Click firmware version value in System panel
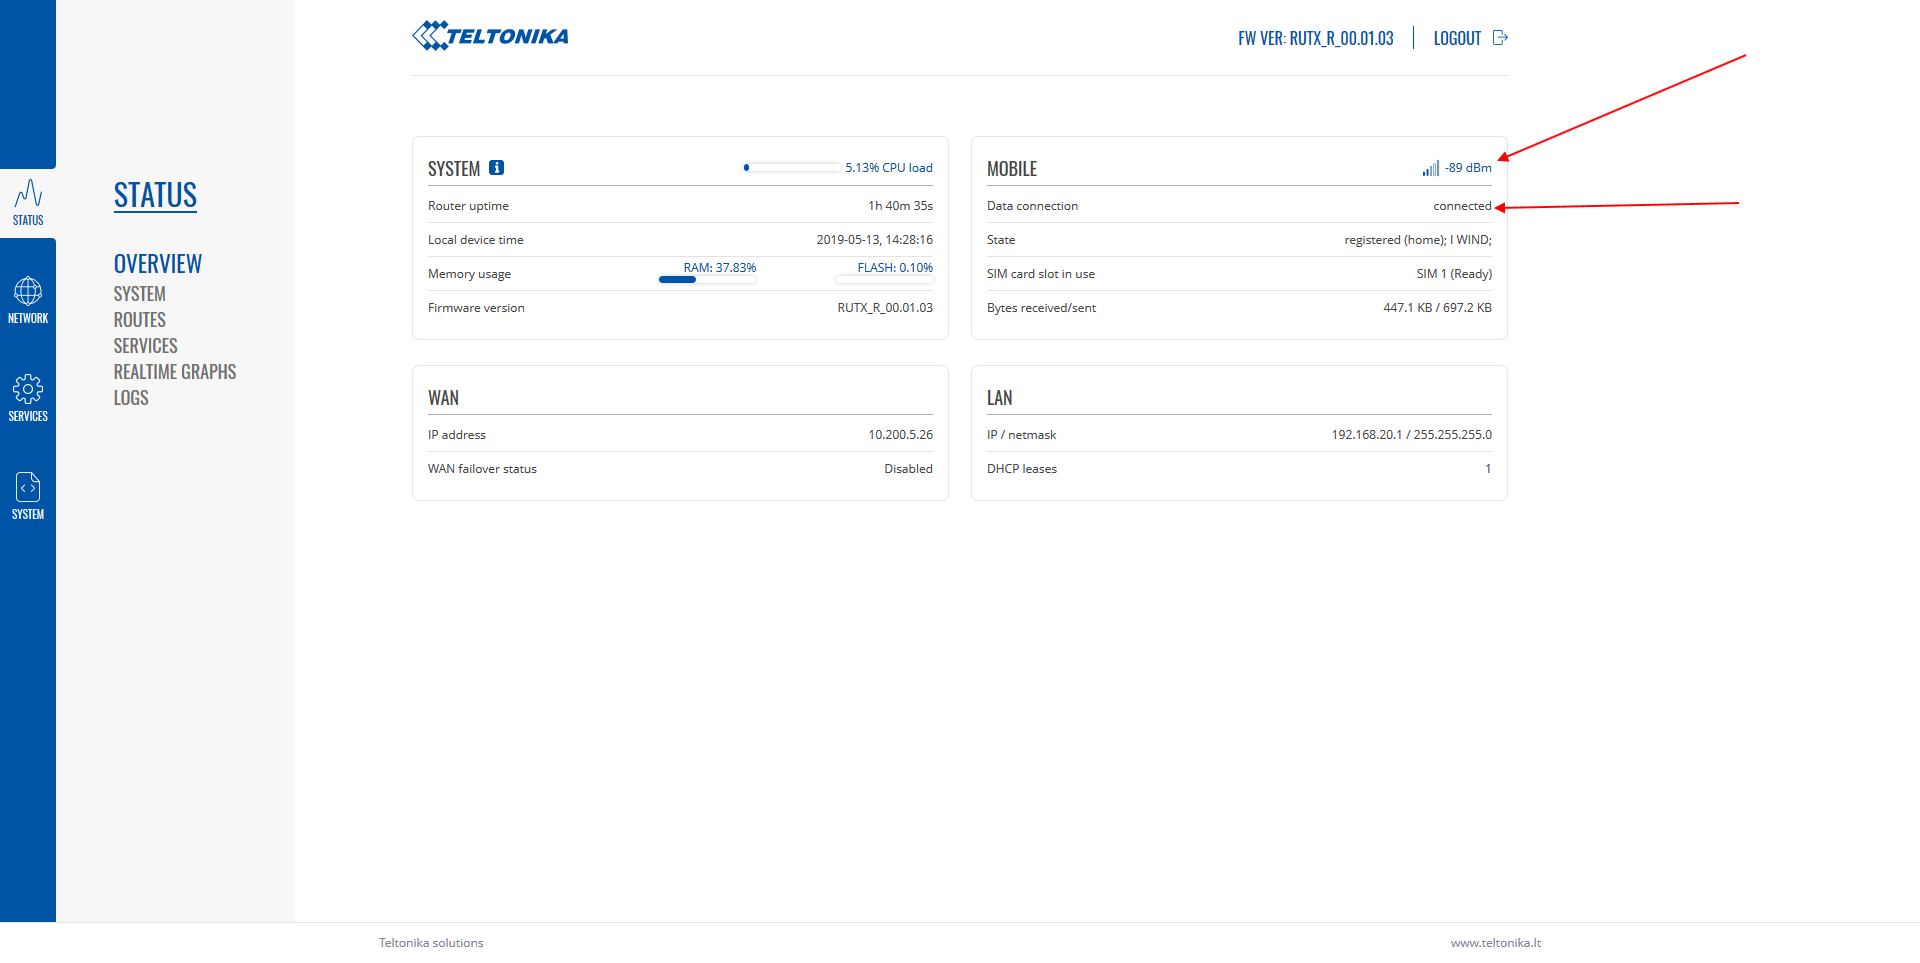Image resolution: width=1920 pixels, height=963 pixels. (885, 308)
